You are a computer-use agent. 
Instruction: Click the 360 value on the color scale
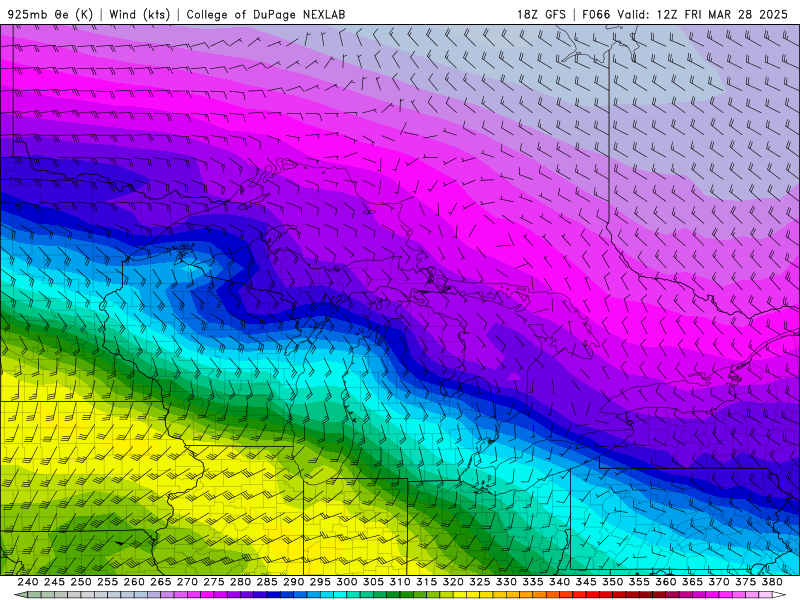point(665,582)
